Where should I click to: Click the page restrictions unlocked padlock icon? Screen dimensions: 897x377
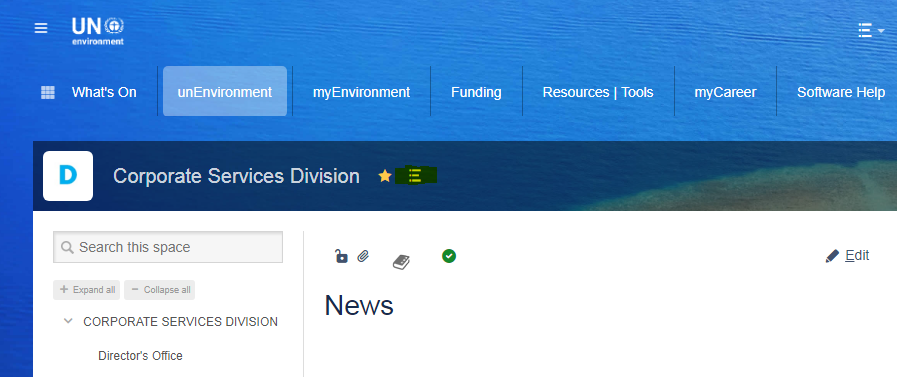pyautogui.click(x=341, y=256)
